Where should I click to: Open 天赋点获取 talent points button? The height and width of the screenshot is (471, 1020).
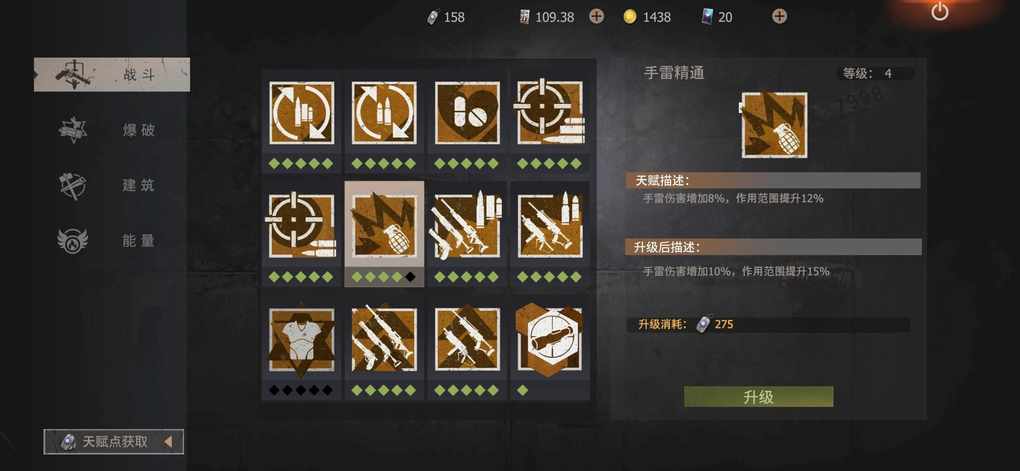point(114,442)
